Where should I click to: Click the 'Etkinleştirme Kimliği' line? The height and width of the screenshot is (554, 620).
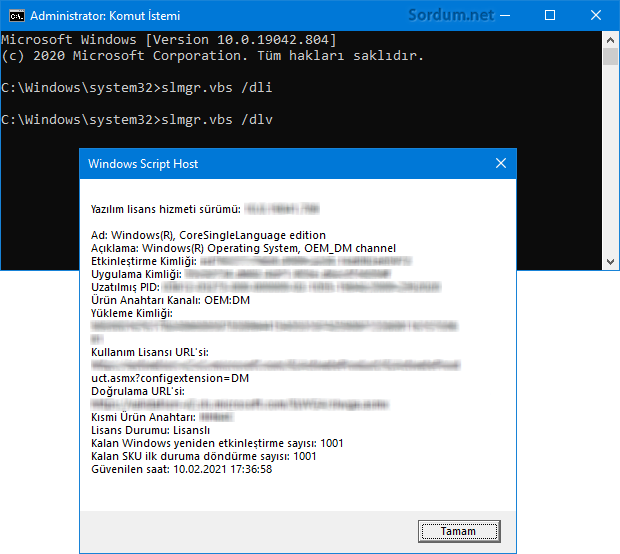click(251, 261)
